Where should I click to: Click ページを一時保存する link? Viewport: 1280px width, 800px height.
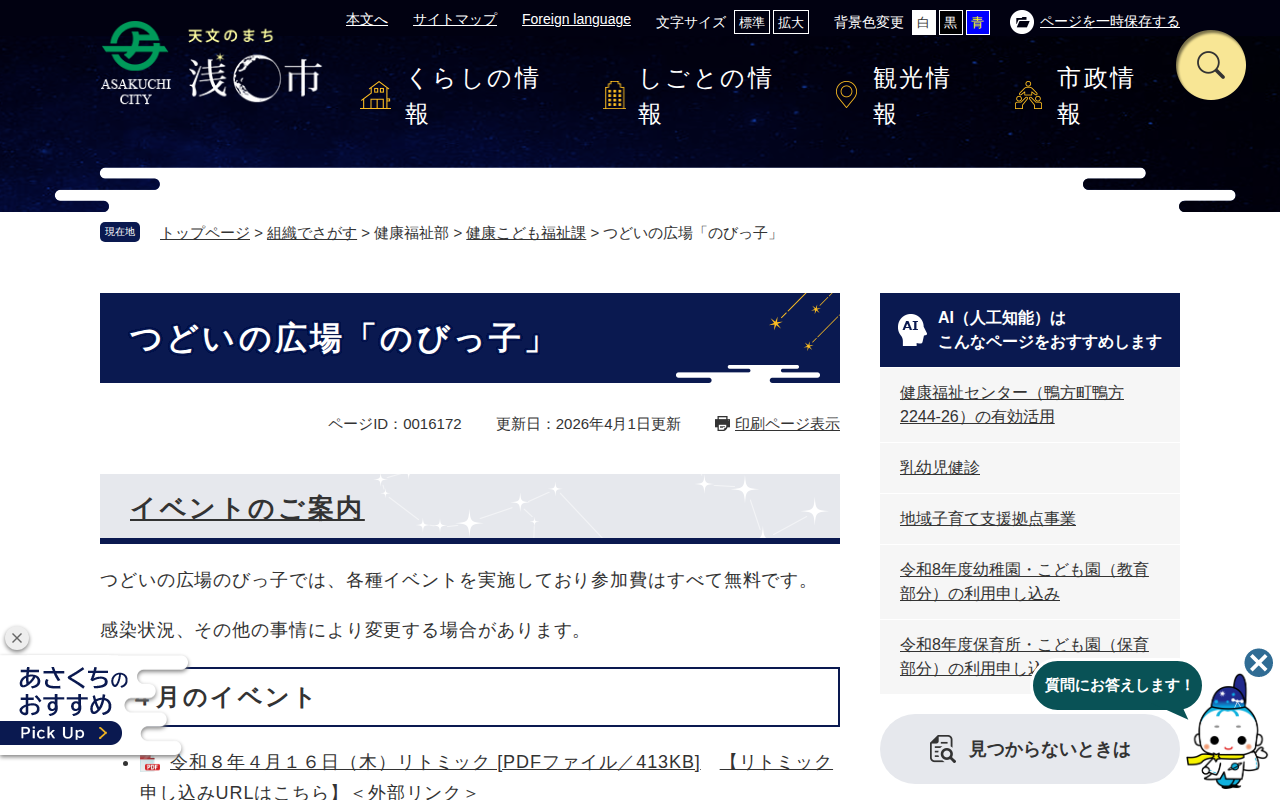1110,21
